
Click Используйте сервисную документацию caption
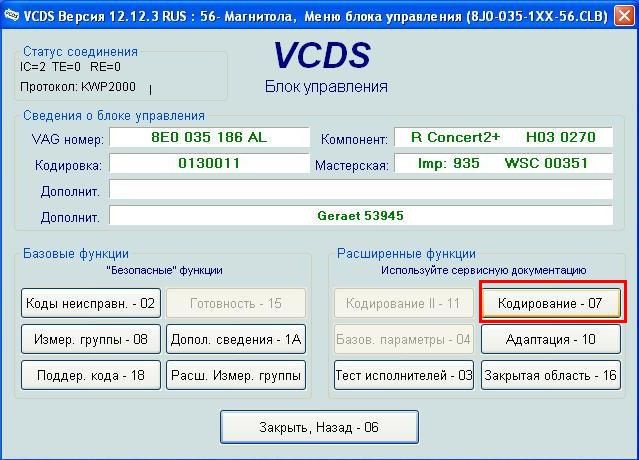coord(483,270)
